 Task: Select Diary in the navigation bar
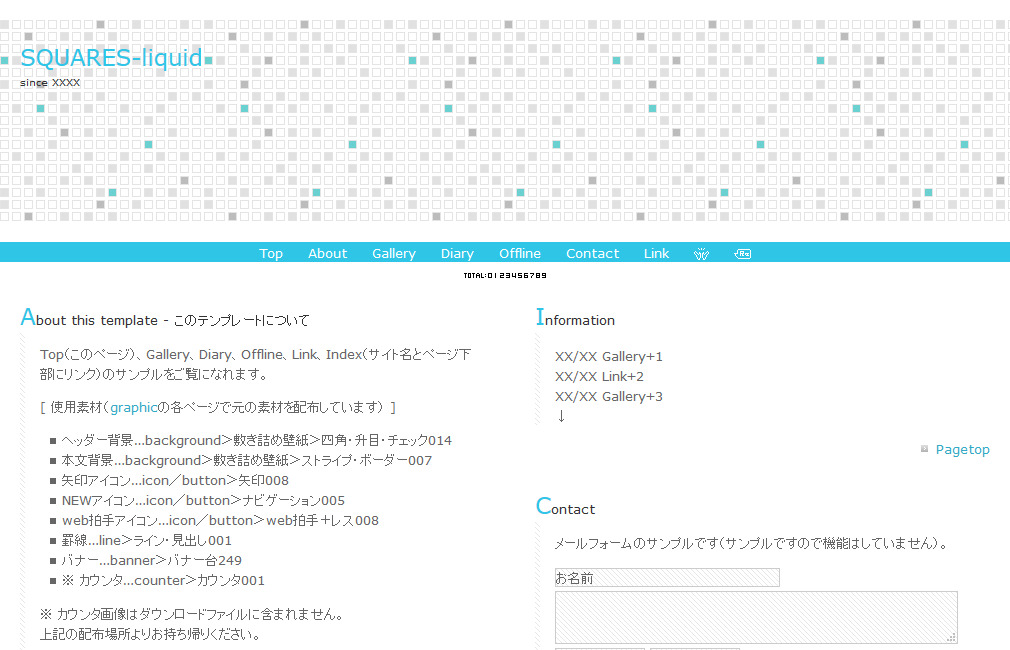[x=457, y=254]
